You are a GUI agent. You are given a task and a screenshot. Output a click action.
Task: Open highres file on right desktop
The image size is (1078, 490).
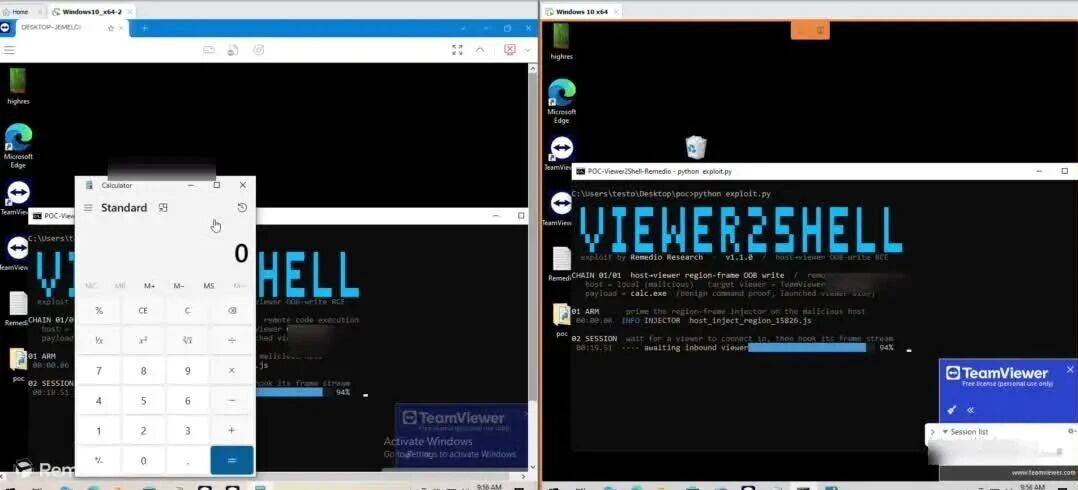[562, 41]
